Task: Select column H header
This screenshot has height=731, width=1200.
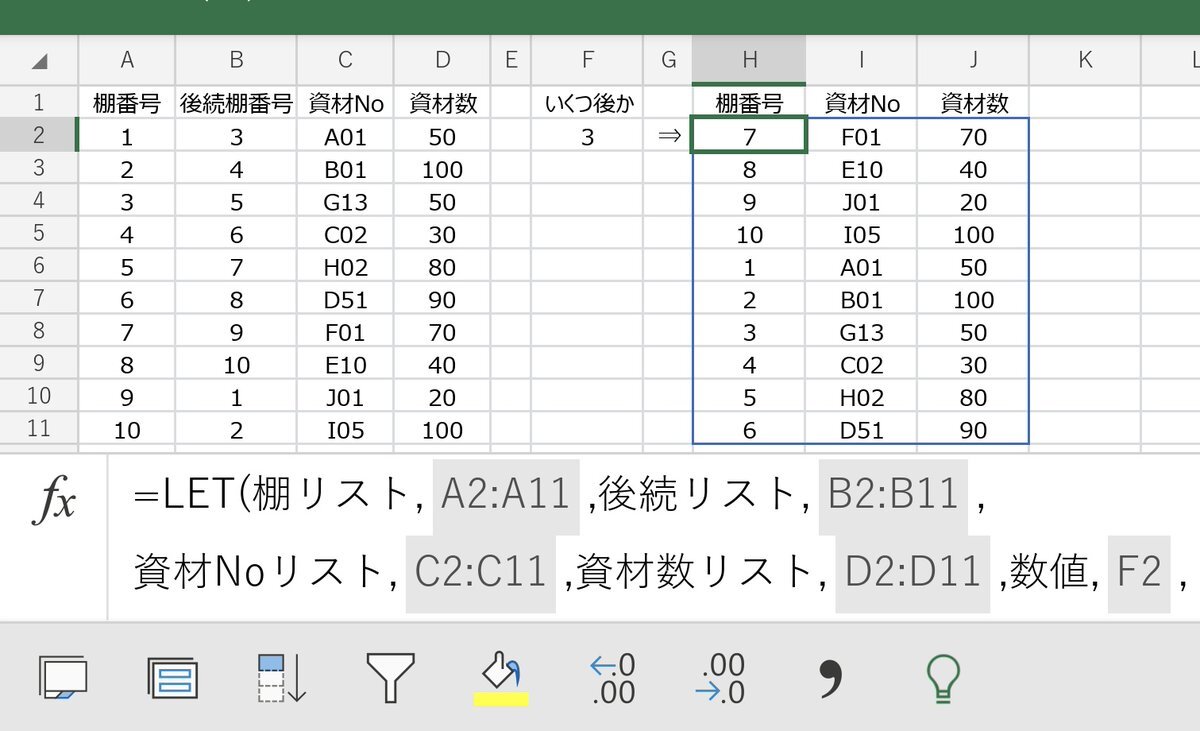Action: pyautogui.click(x=749, y=60)
